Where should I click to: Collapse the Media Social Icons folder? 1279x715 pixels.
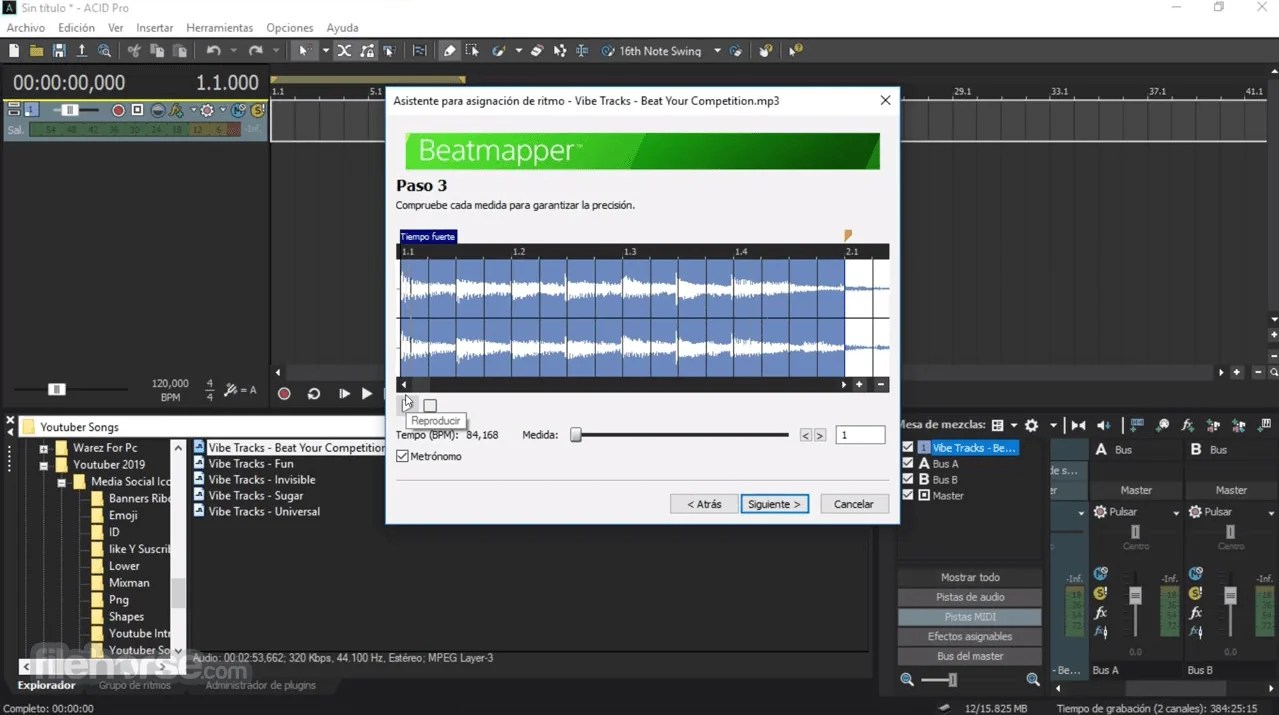click(x=61, y=482)
